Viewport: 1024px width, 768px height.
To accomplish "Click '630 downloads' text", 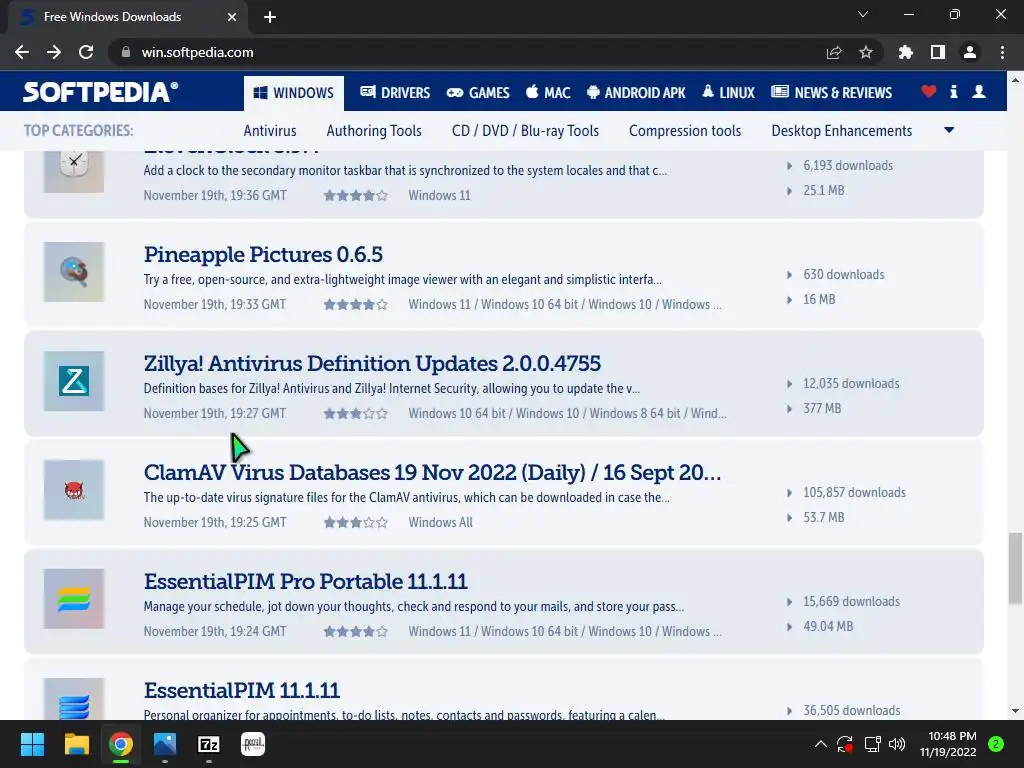I will (x=844, y=274).
